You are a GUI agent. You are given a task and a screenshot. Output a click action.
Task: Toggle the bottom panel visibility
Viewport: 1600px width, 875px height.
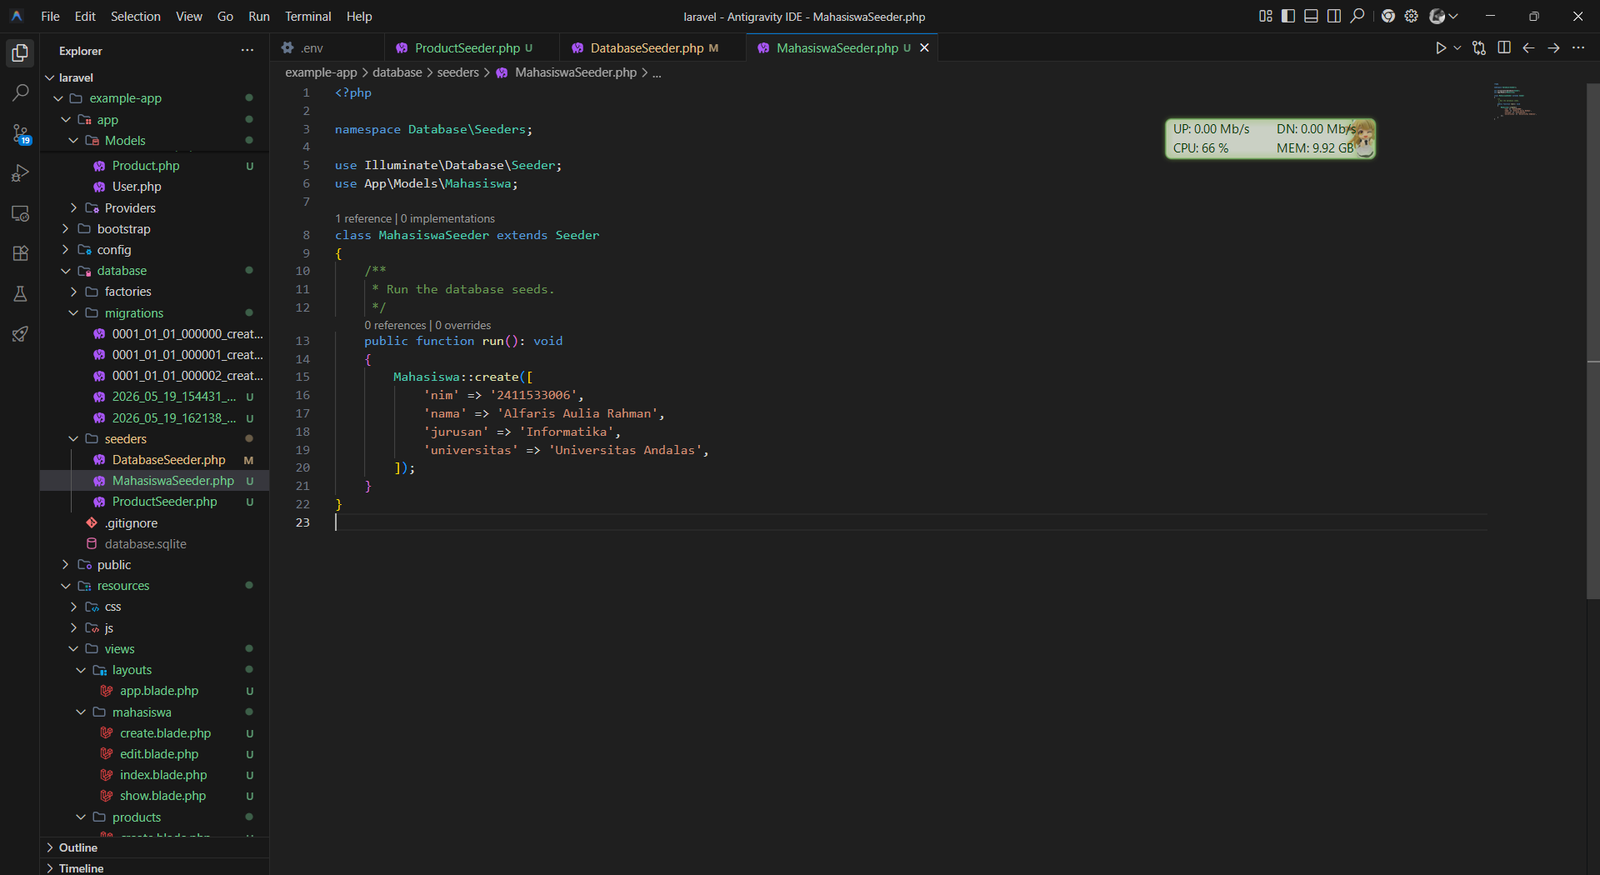click(1311, 16)
